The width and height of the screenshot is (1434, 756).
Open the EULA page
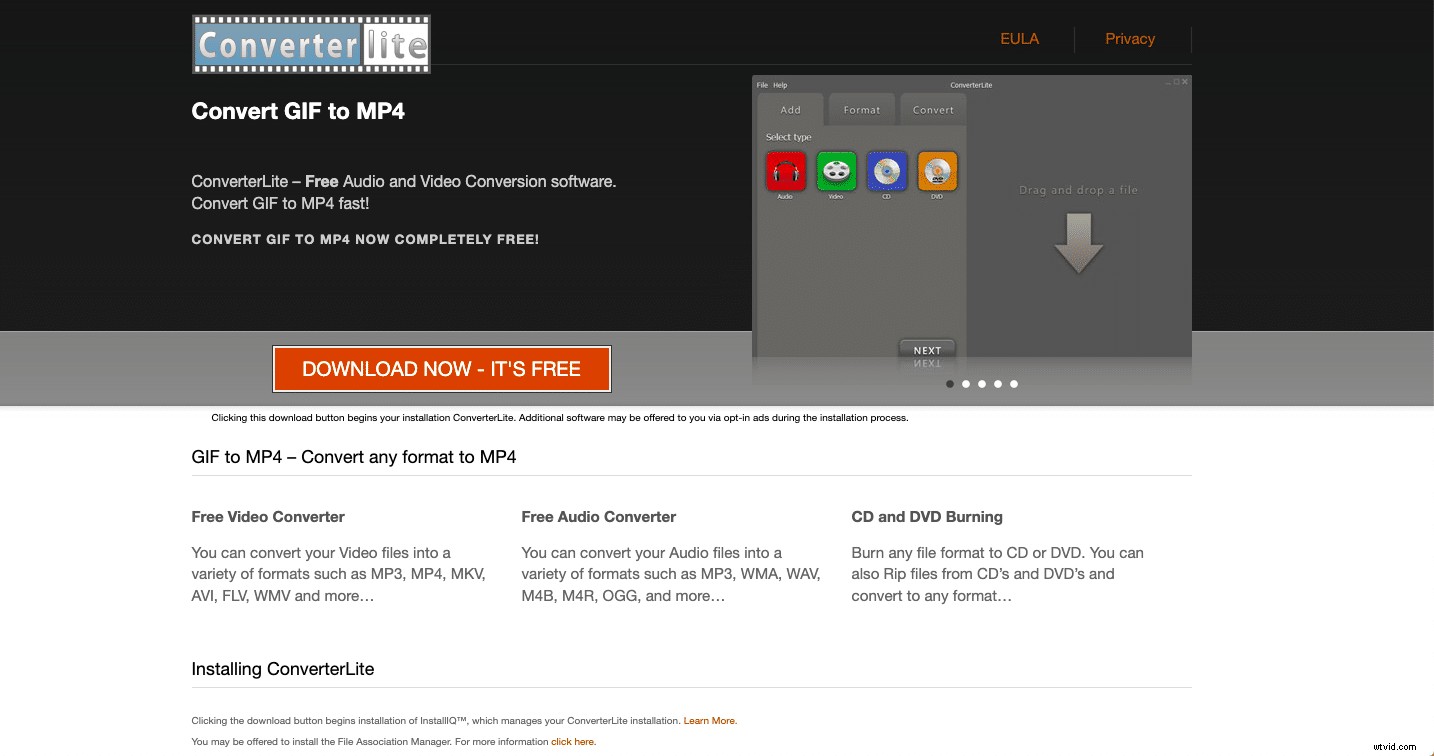coord(1019,39)
